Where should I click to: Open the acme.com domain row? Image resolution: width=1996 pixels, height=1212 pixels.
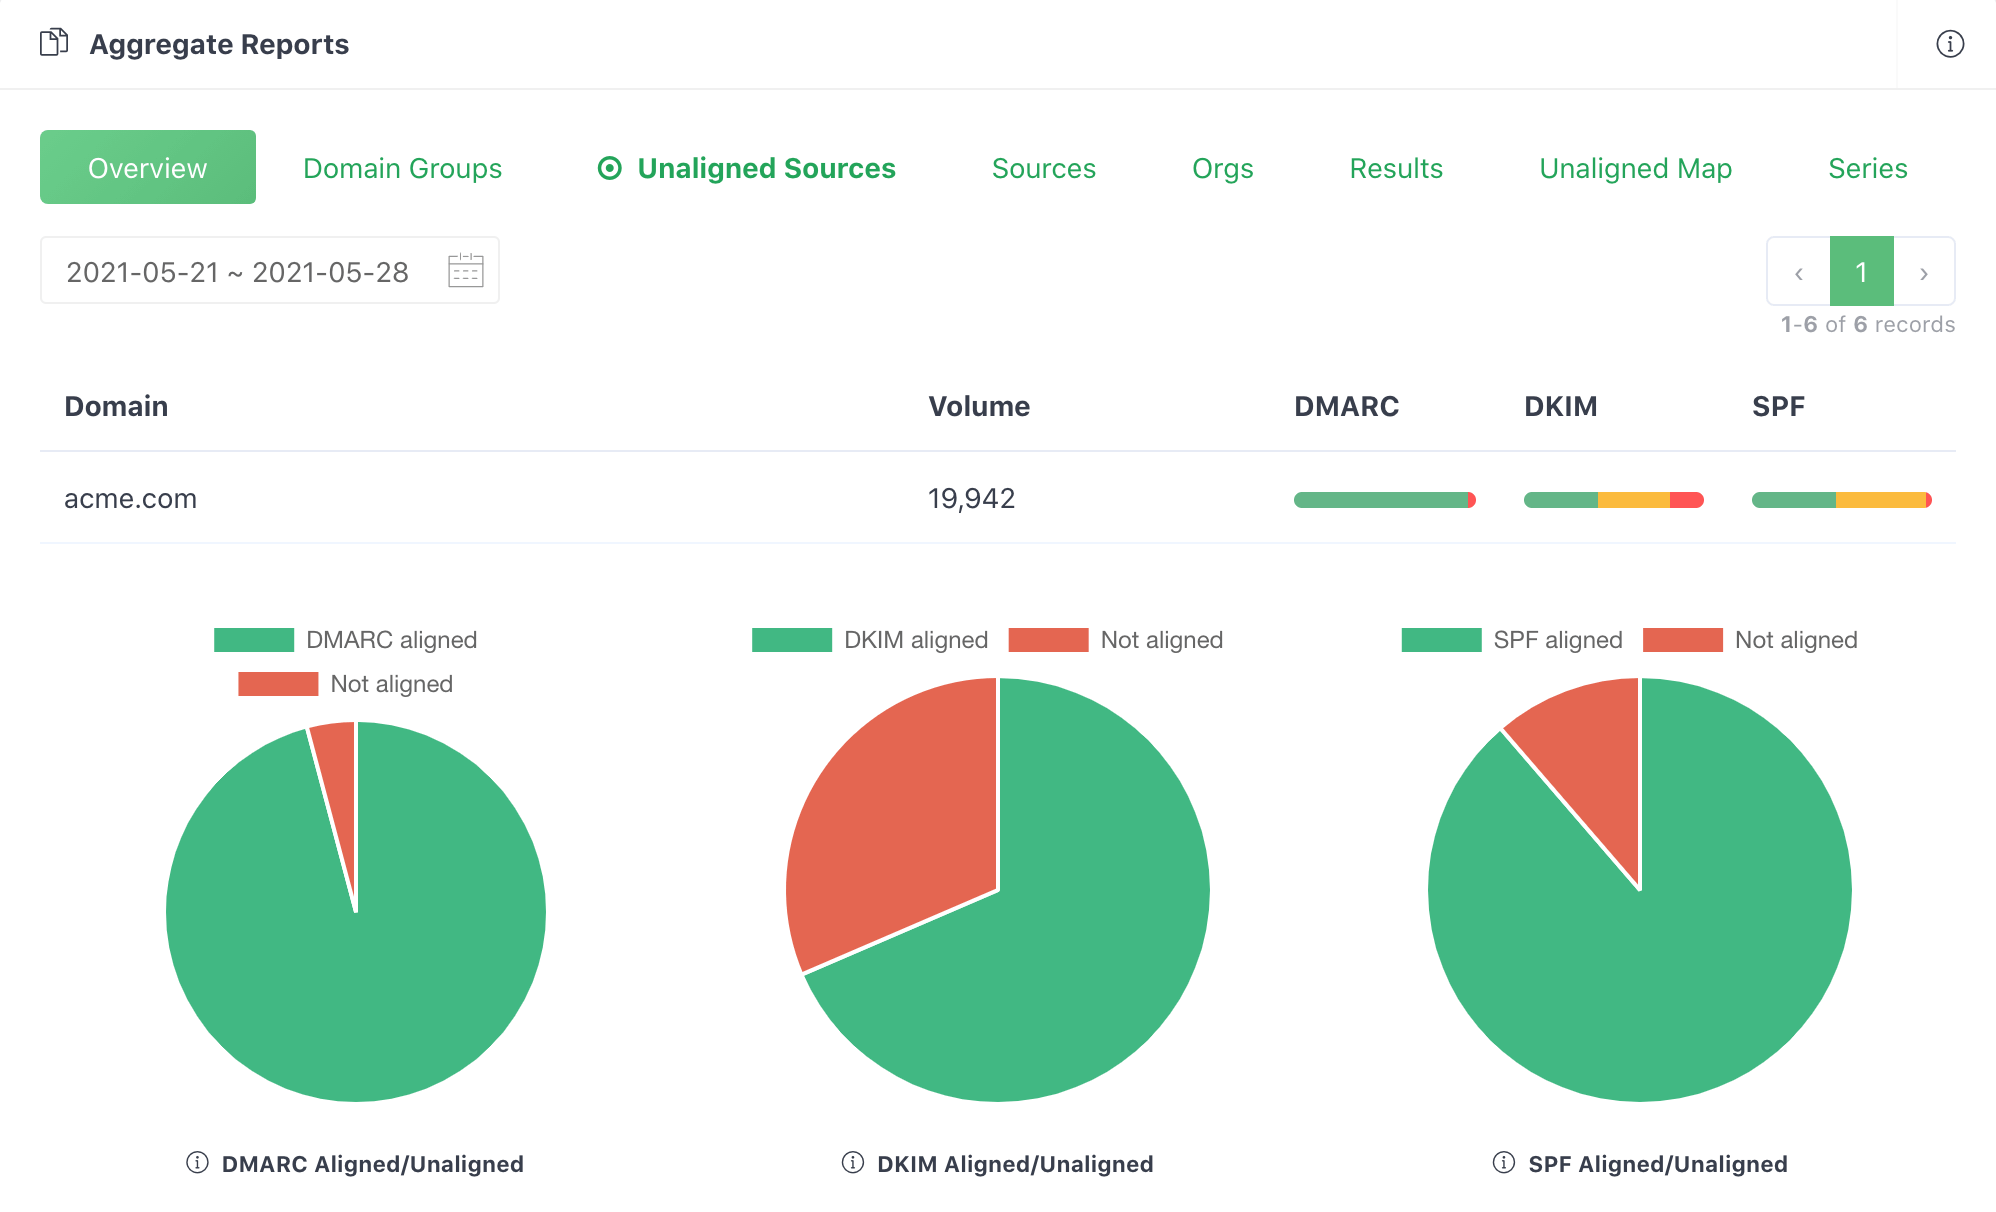[130, 498]
